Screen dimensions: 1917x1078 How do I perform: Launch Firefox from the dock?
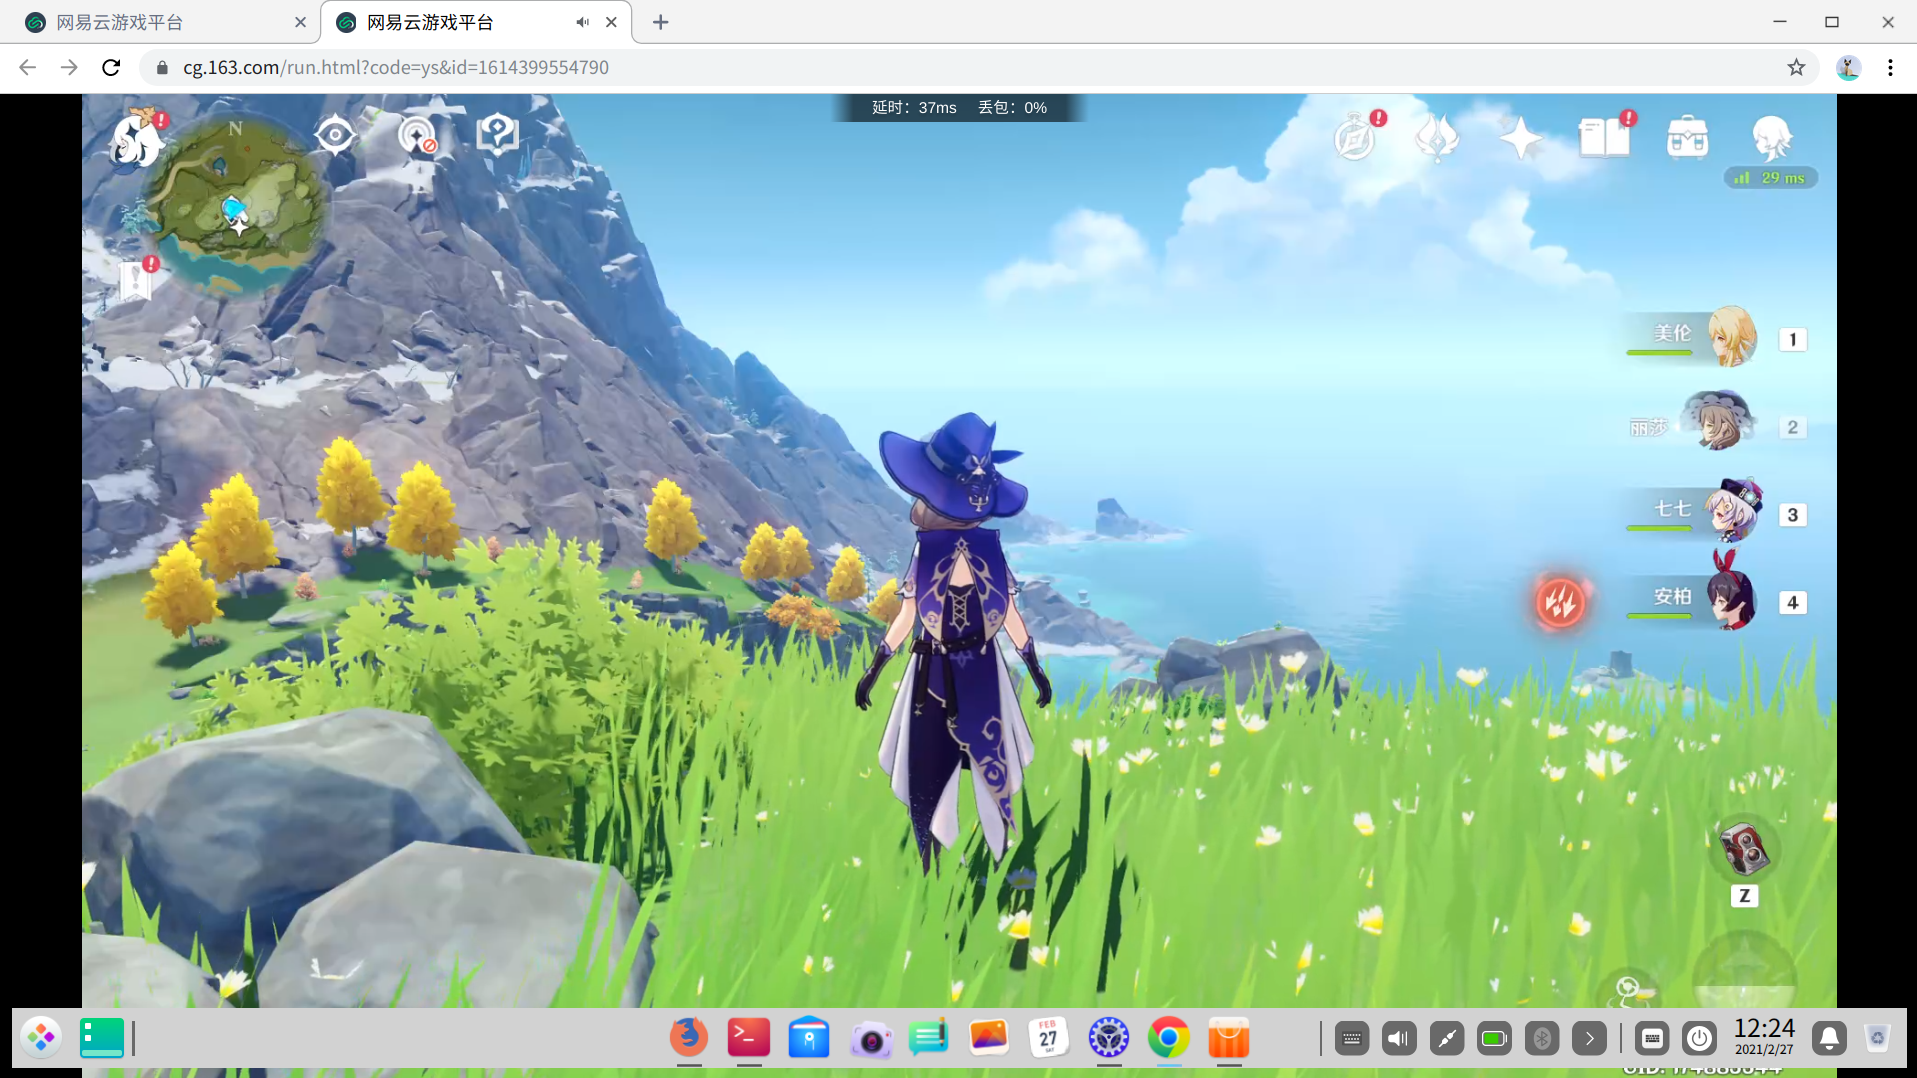(689, 1037)
